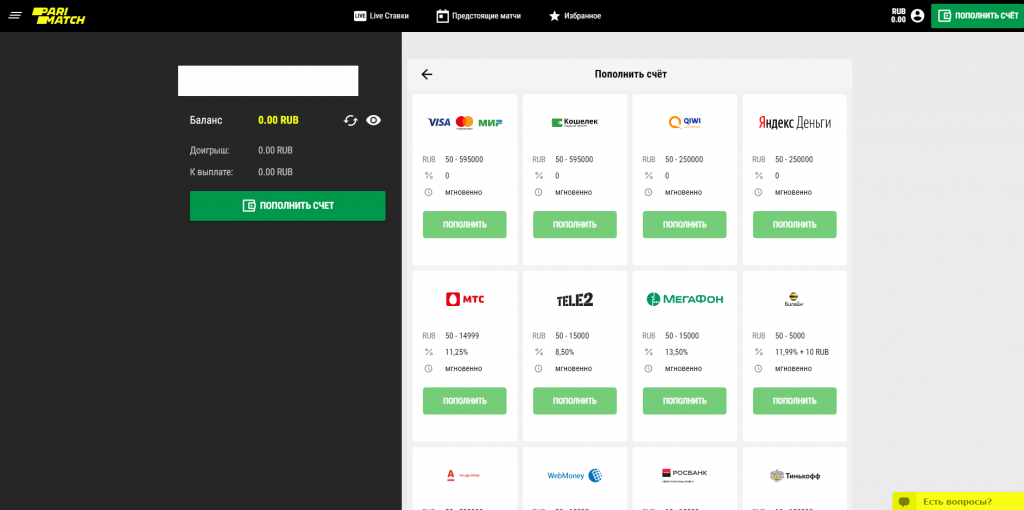Click top-right ПОПОЛНИТЬ СЧЁТ button
The width and height of the screenshot is (1024, 510).
(977, 16)
